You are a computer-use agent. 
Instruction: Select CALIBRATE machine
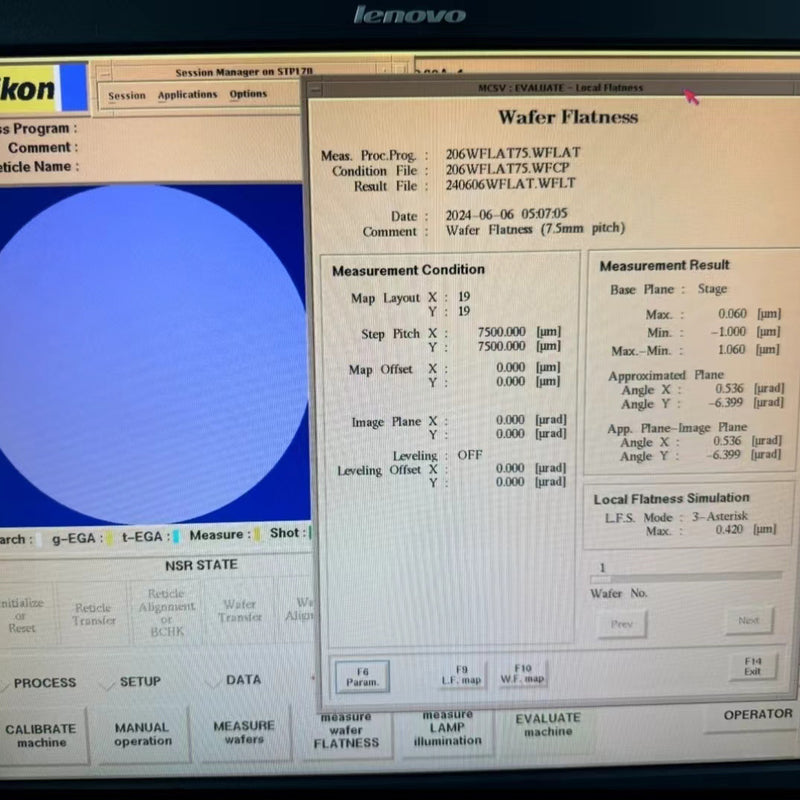[x=41, y=736]
